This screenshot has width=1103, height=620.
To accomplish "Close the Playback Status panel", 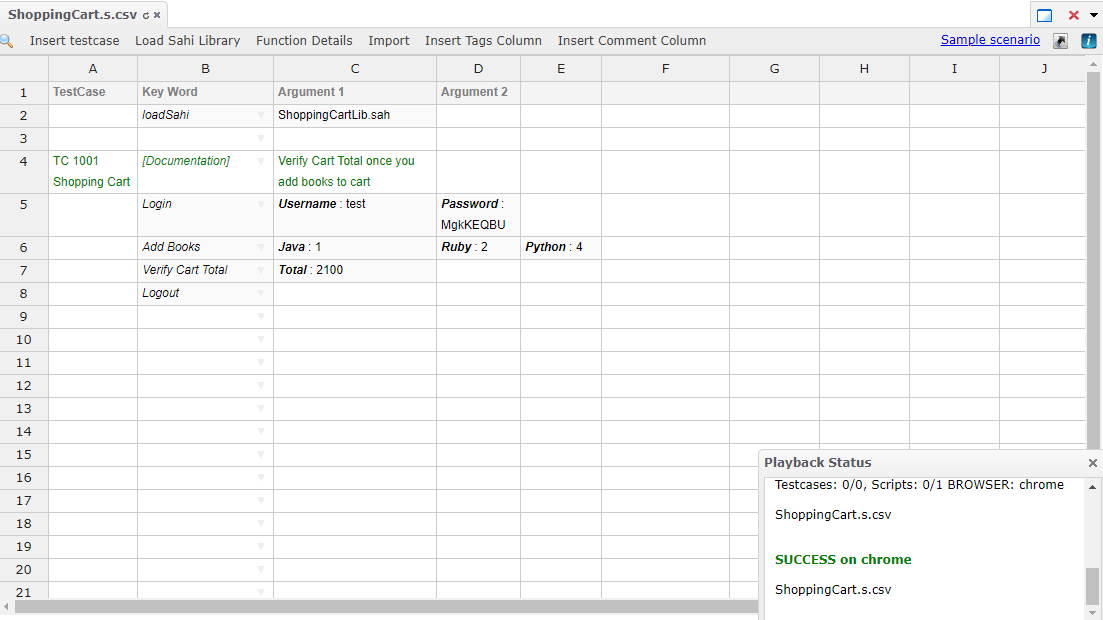I will (x=1092, y=463).
